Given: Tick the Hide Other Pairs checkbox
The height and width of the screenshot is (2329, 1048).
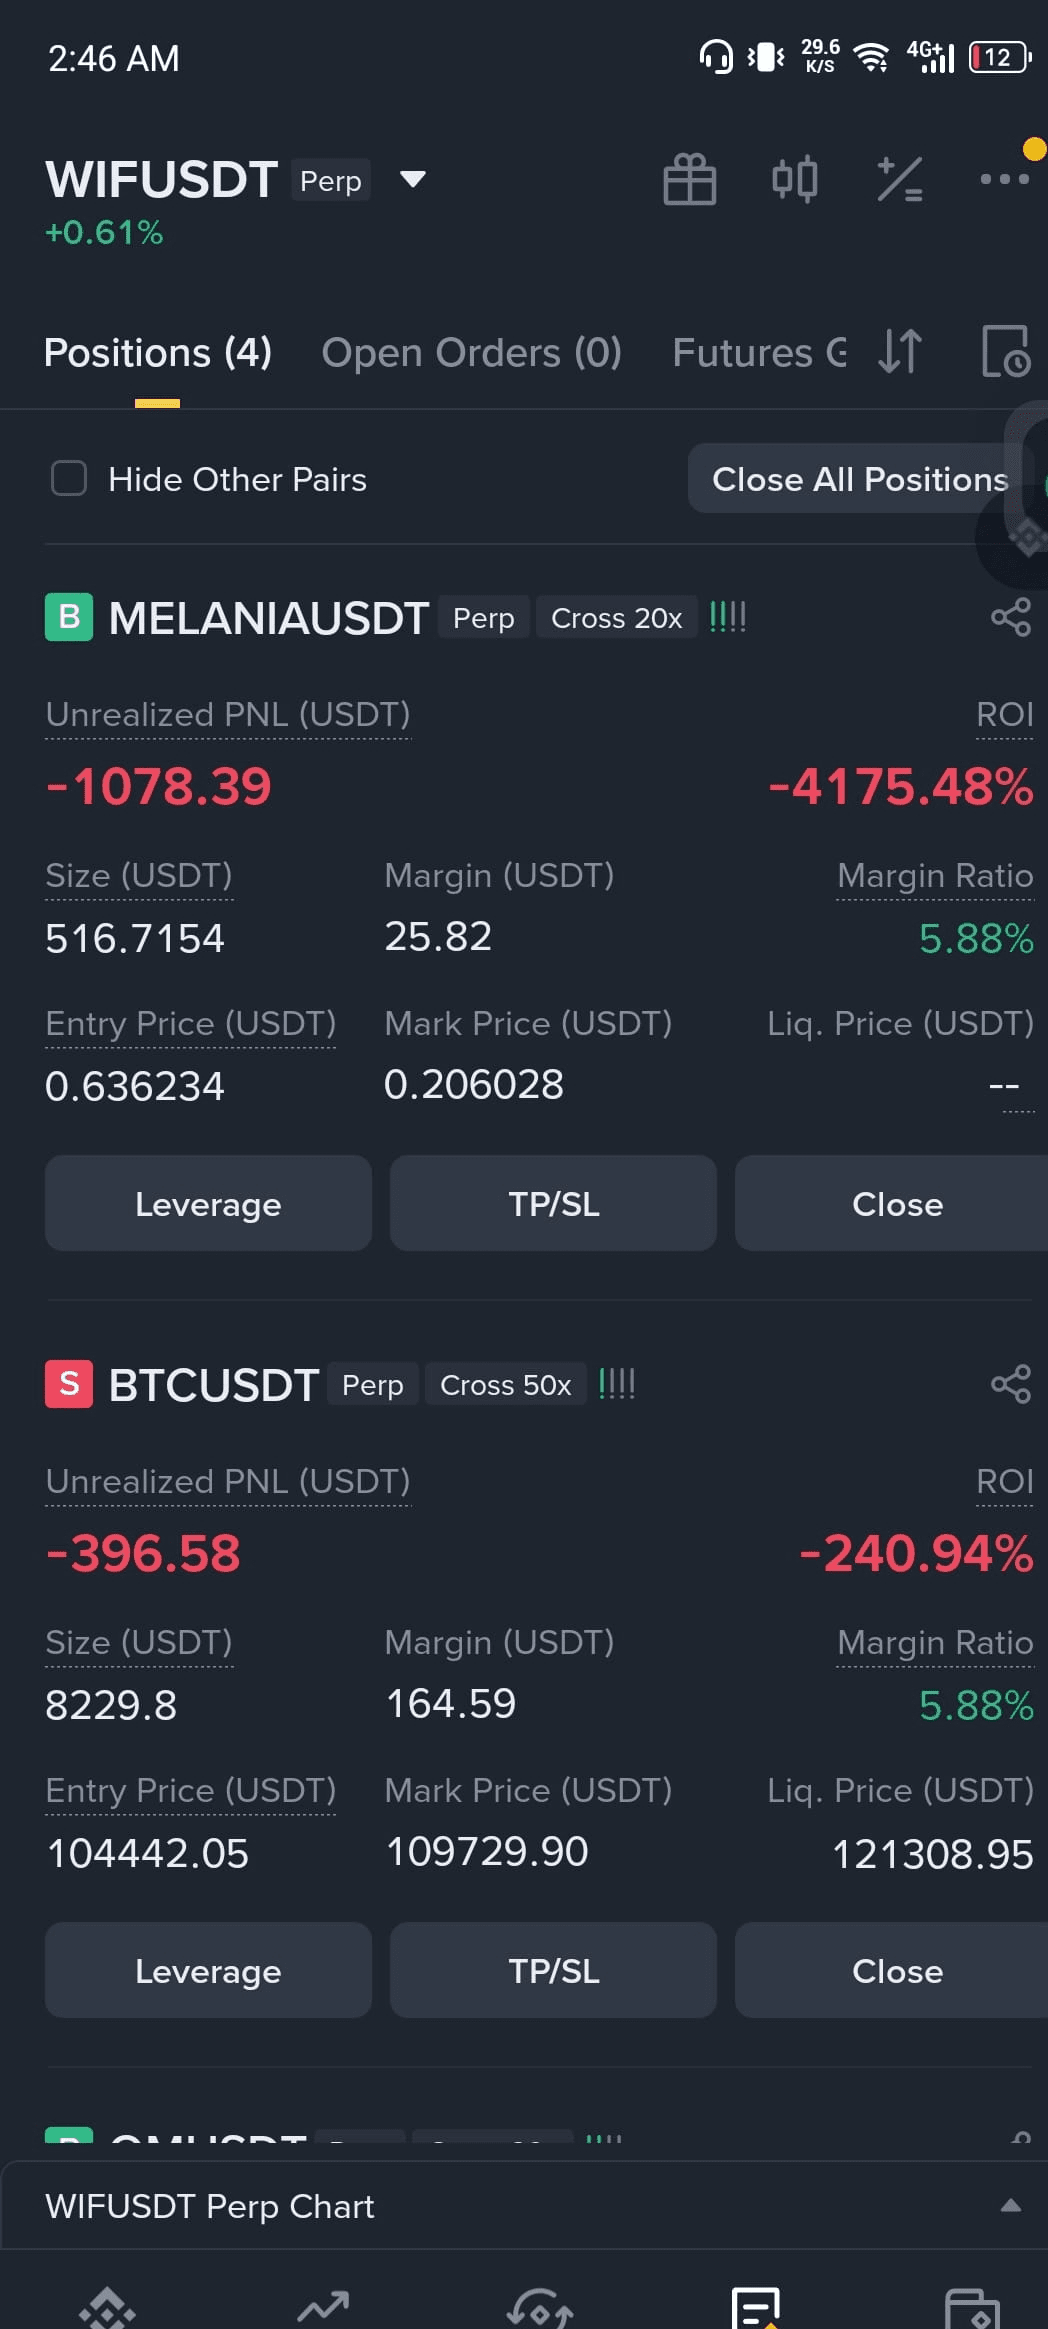Looking at the screenshot, I should [x=69, y=478].
